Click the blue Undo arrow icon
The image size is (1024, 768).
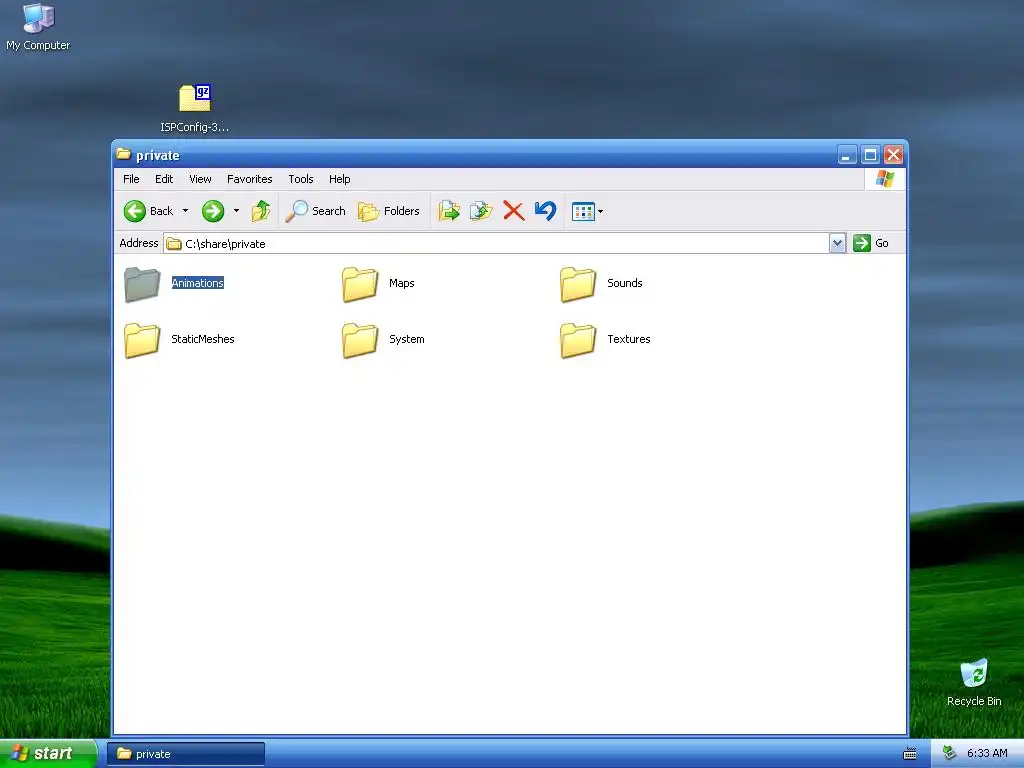[x=545, y=211]
